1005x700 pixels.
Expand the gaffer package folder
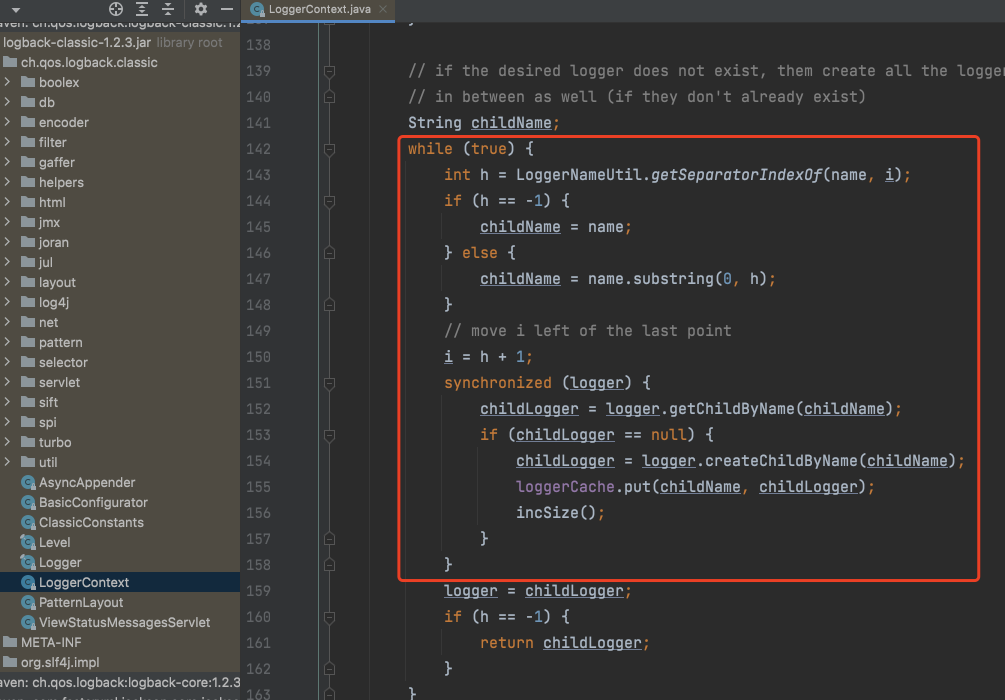click(x=7, y=162)
